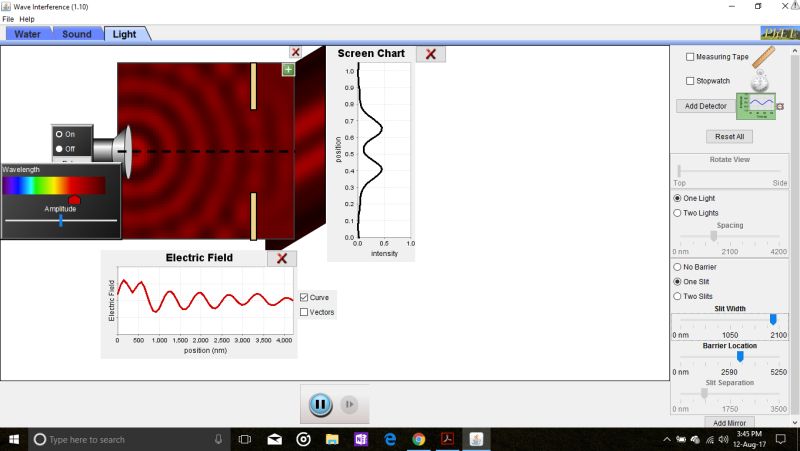Click the PhET logo

pyautogui.click(x=780, y=34)
